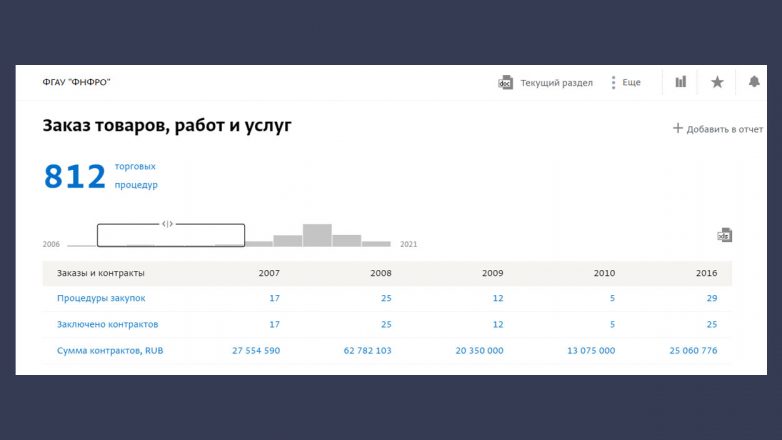This screenshot has width=782, height=440.
Task: Open the Еще three-dots menu
Action: tap(613, 83)
